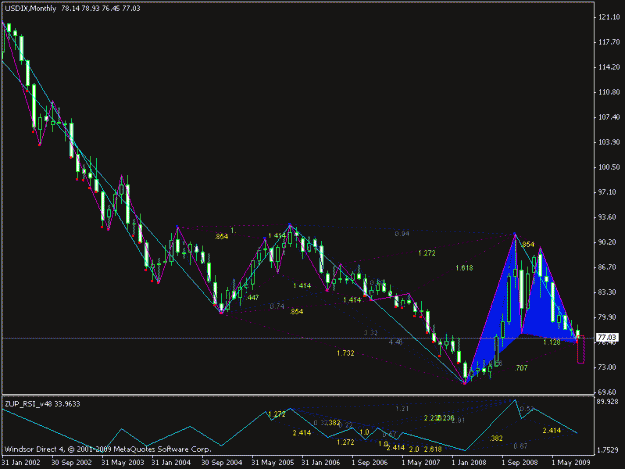Select the 100.50 price axis label
The image size is (625, 469).
click(609, 167)
